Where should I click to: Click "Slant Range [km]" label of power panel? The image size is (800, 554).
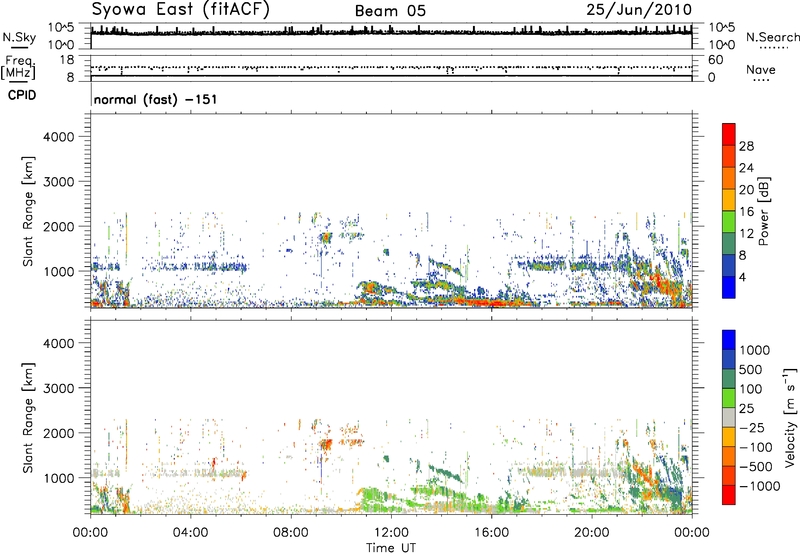[28, 211]
